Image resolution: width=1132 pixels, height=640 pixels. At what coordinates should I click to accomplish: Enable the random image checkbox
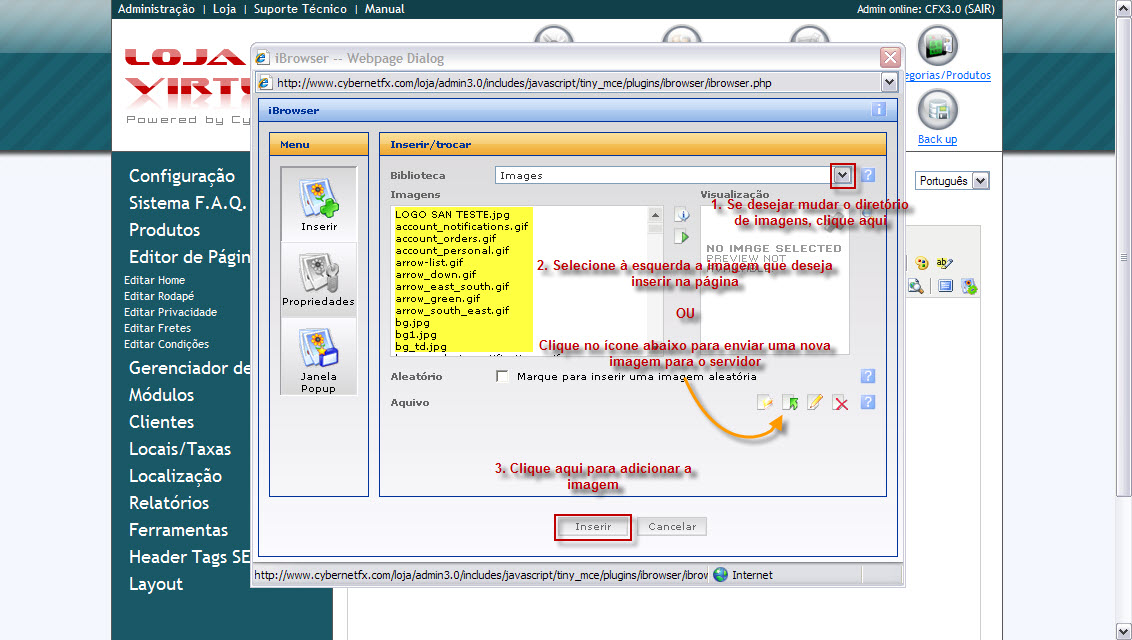pyautogui.click(x=503, y=377)
